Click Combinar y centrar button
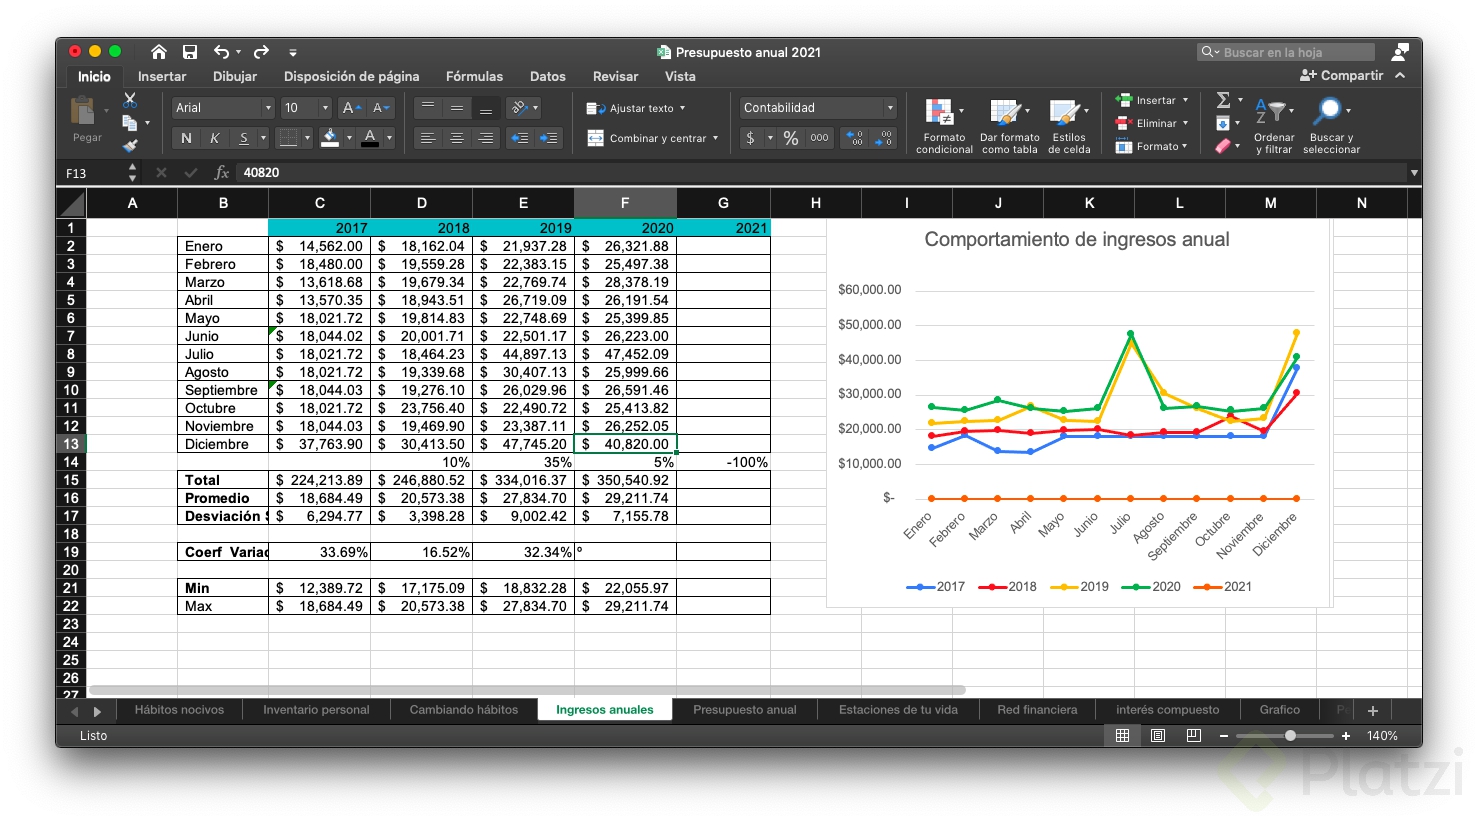The height and width of the screenshot is (821, 1478). pyautogui.click(x=652, y=138)
